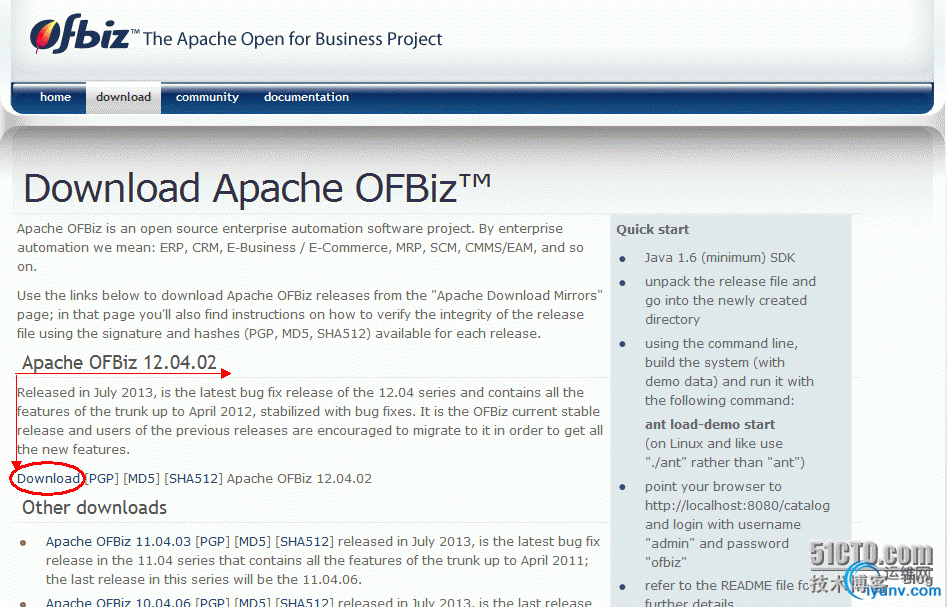
Task: Click the 'Java 1.6 (minimum) SDK' item
Action: coord(719,257)
